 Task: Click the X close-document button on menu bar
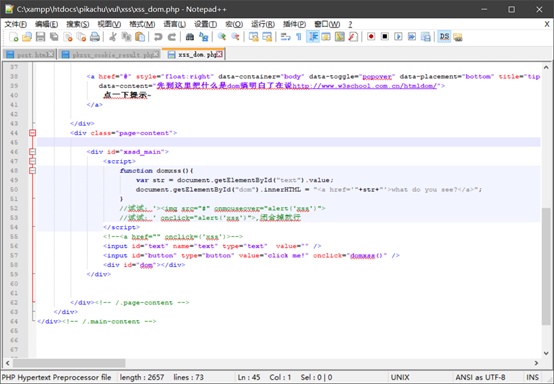coord(547,24)
